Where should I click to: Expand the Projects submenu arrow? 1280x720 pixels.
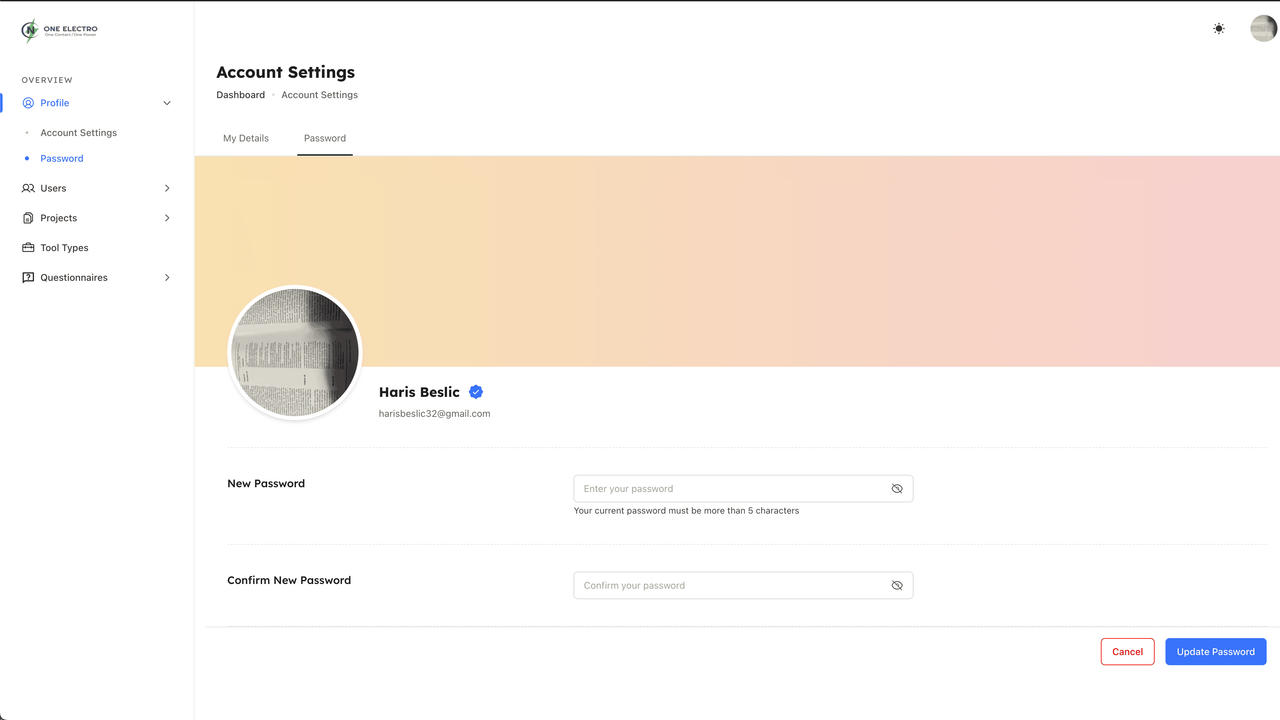[167, 218]
